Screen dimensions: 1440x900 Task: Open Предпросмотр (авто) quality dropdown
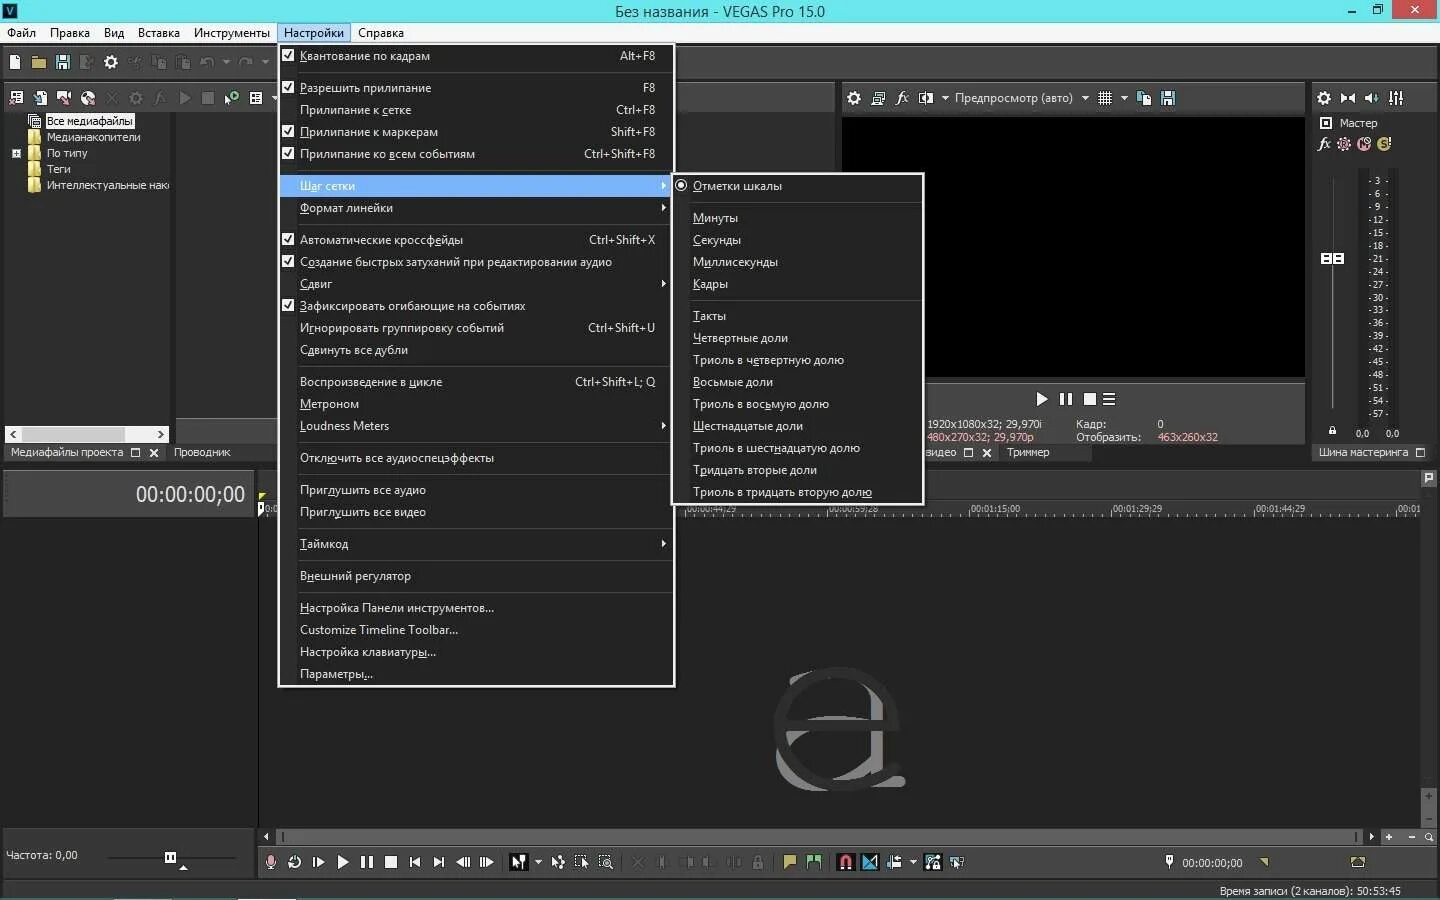1021,98
